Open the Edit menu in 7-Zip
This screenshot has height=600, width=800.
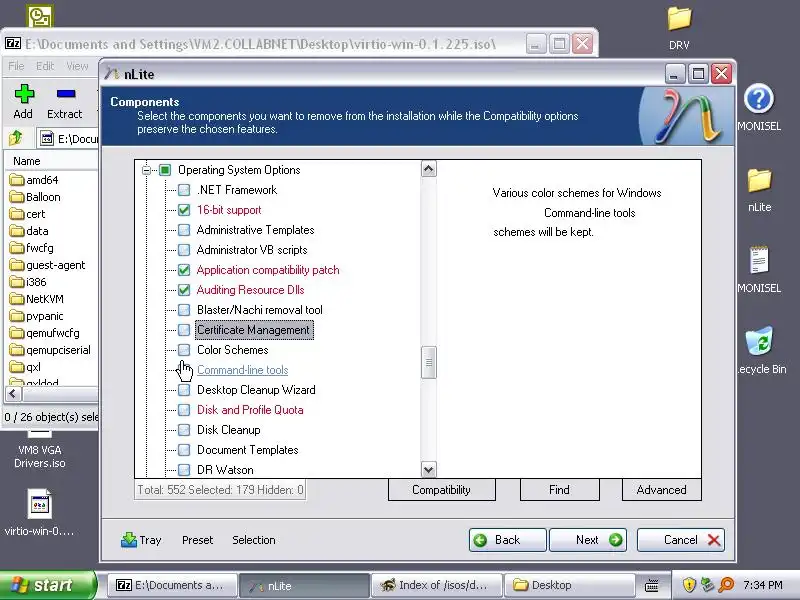(x=45, y=66)
